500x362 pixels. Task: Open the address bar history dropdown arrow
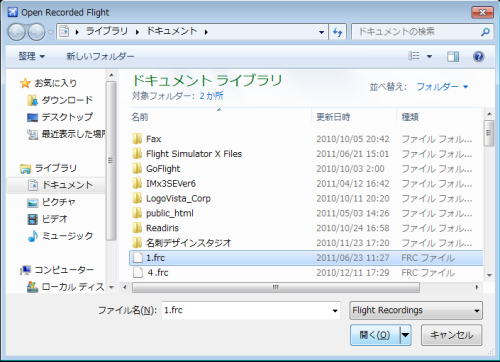[x=321, y=32]
